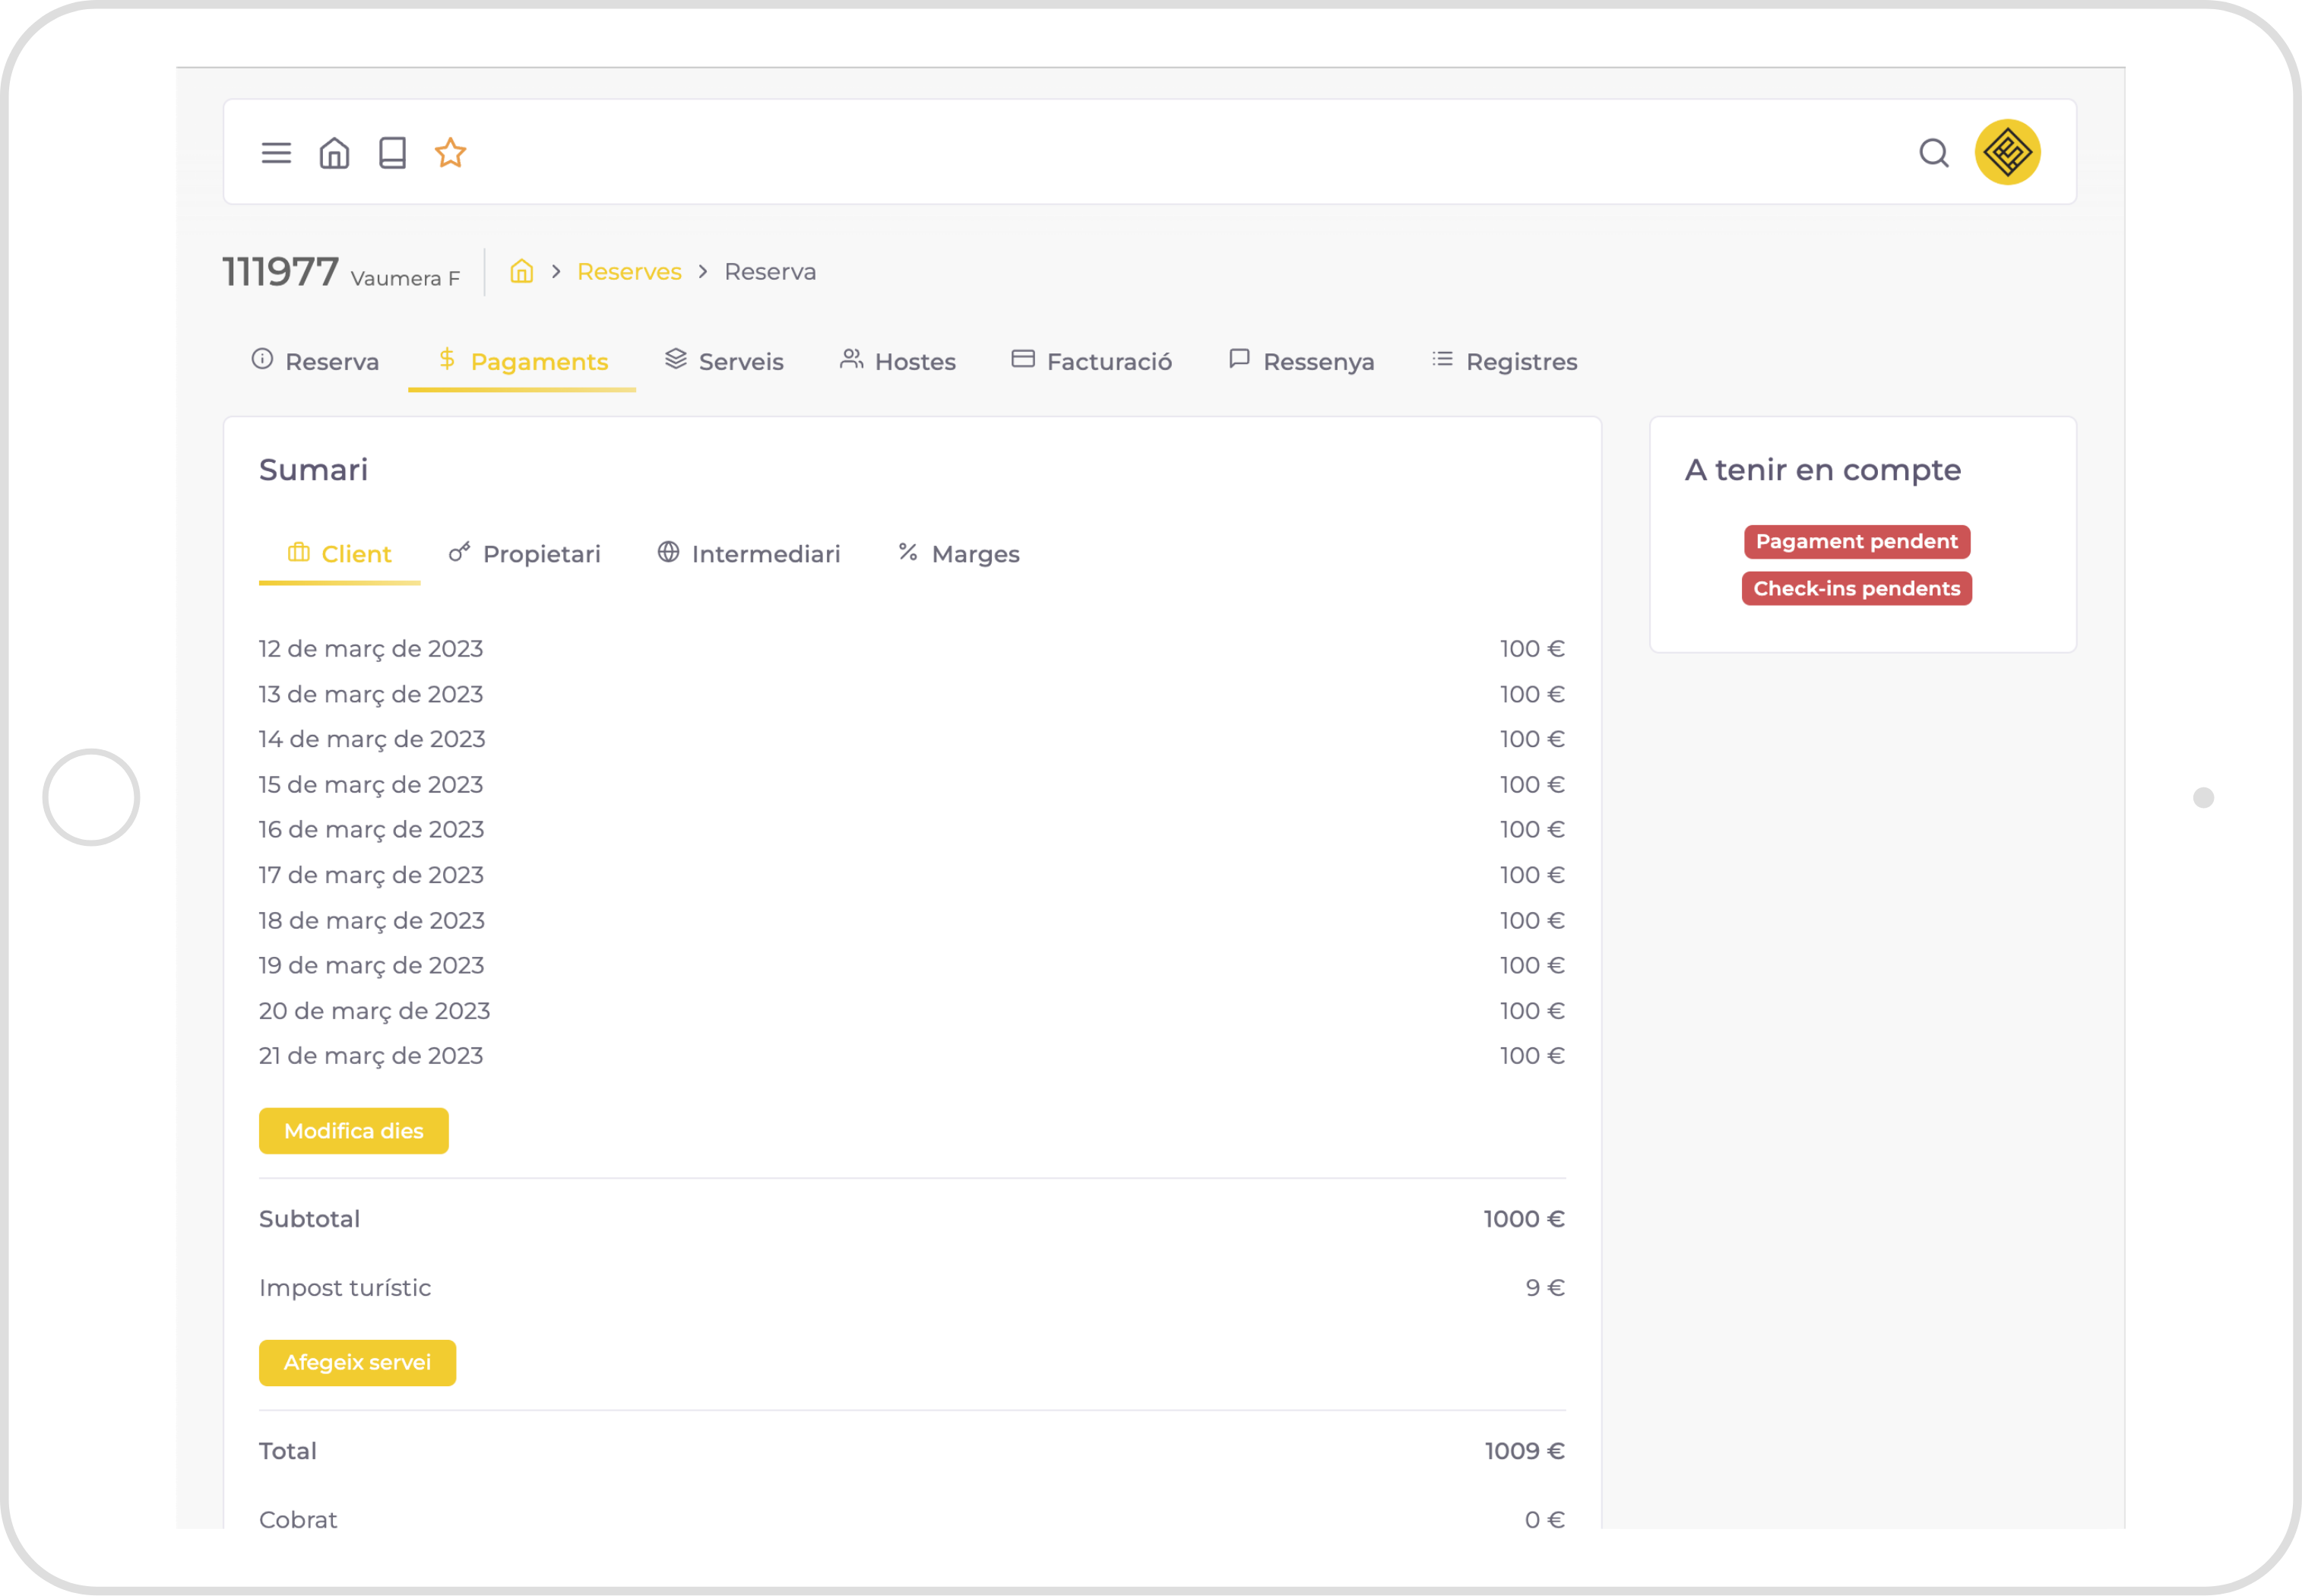Click the Check-ins pendents badge
The width and height of the screenshot is (2302, 1596).
tap(1857, 589)
